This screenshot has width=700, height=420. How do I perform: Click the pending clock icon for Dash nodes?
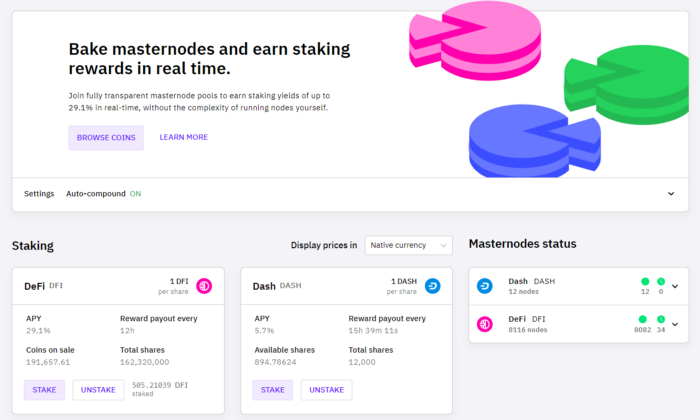tap(661, 281)
